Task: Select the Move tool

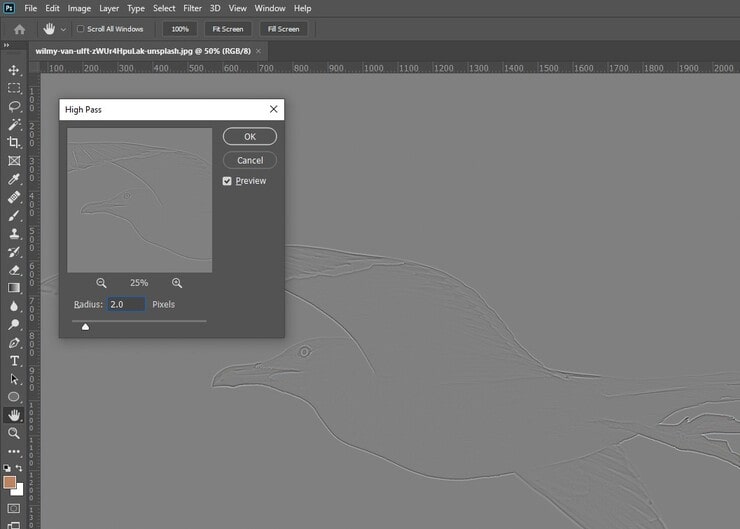Action: click(14, 70)
